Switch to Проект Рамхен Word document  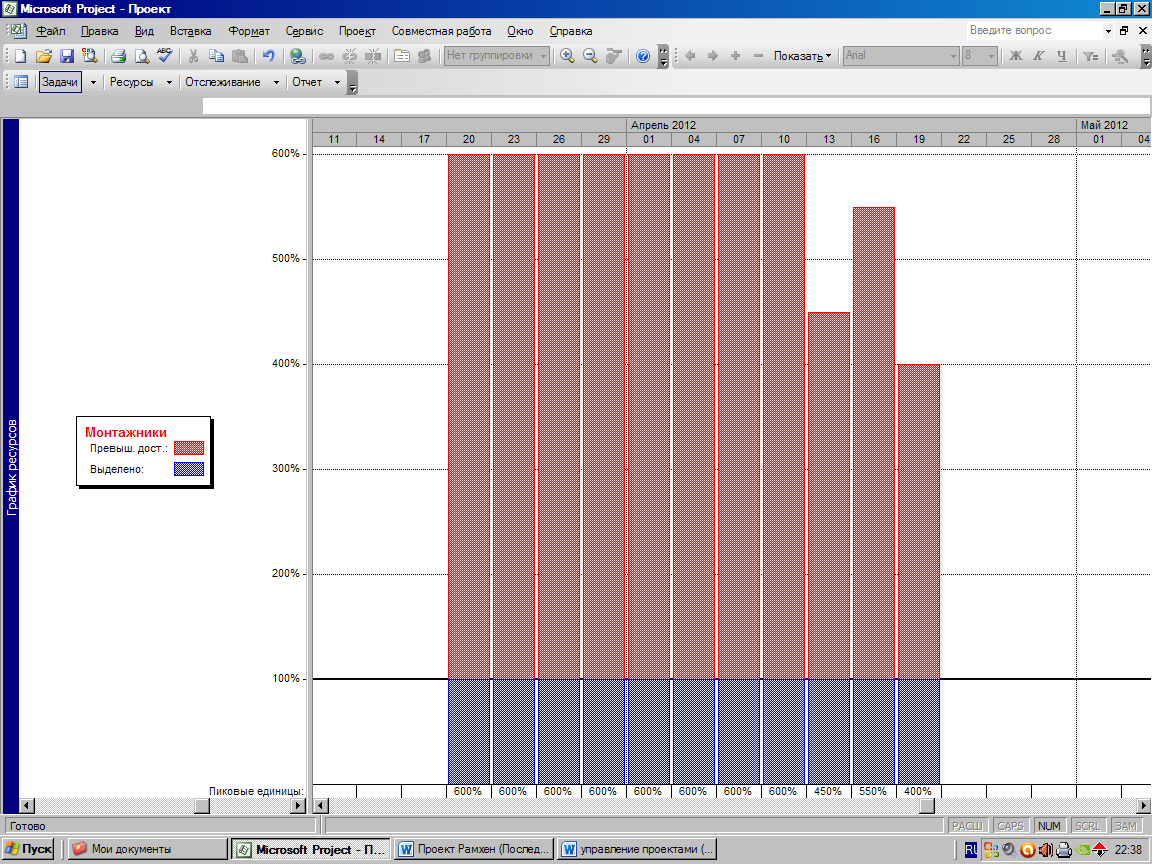coord(474,849)
